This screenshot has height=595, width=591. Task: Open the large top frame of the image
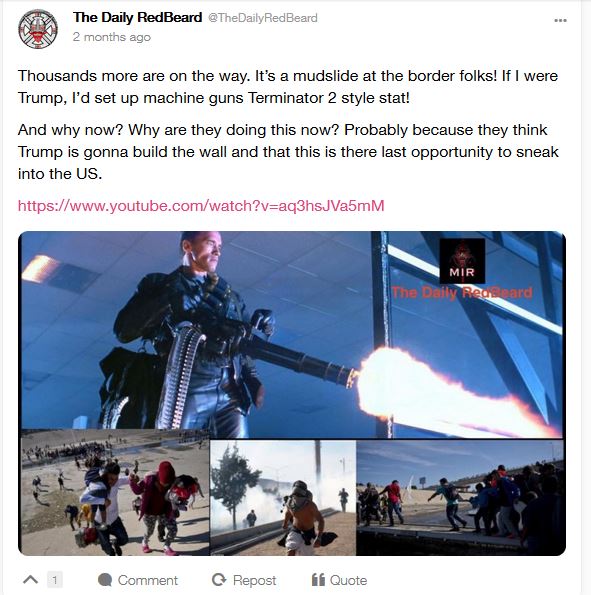click(x=292, y=334)
